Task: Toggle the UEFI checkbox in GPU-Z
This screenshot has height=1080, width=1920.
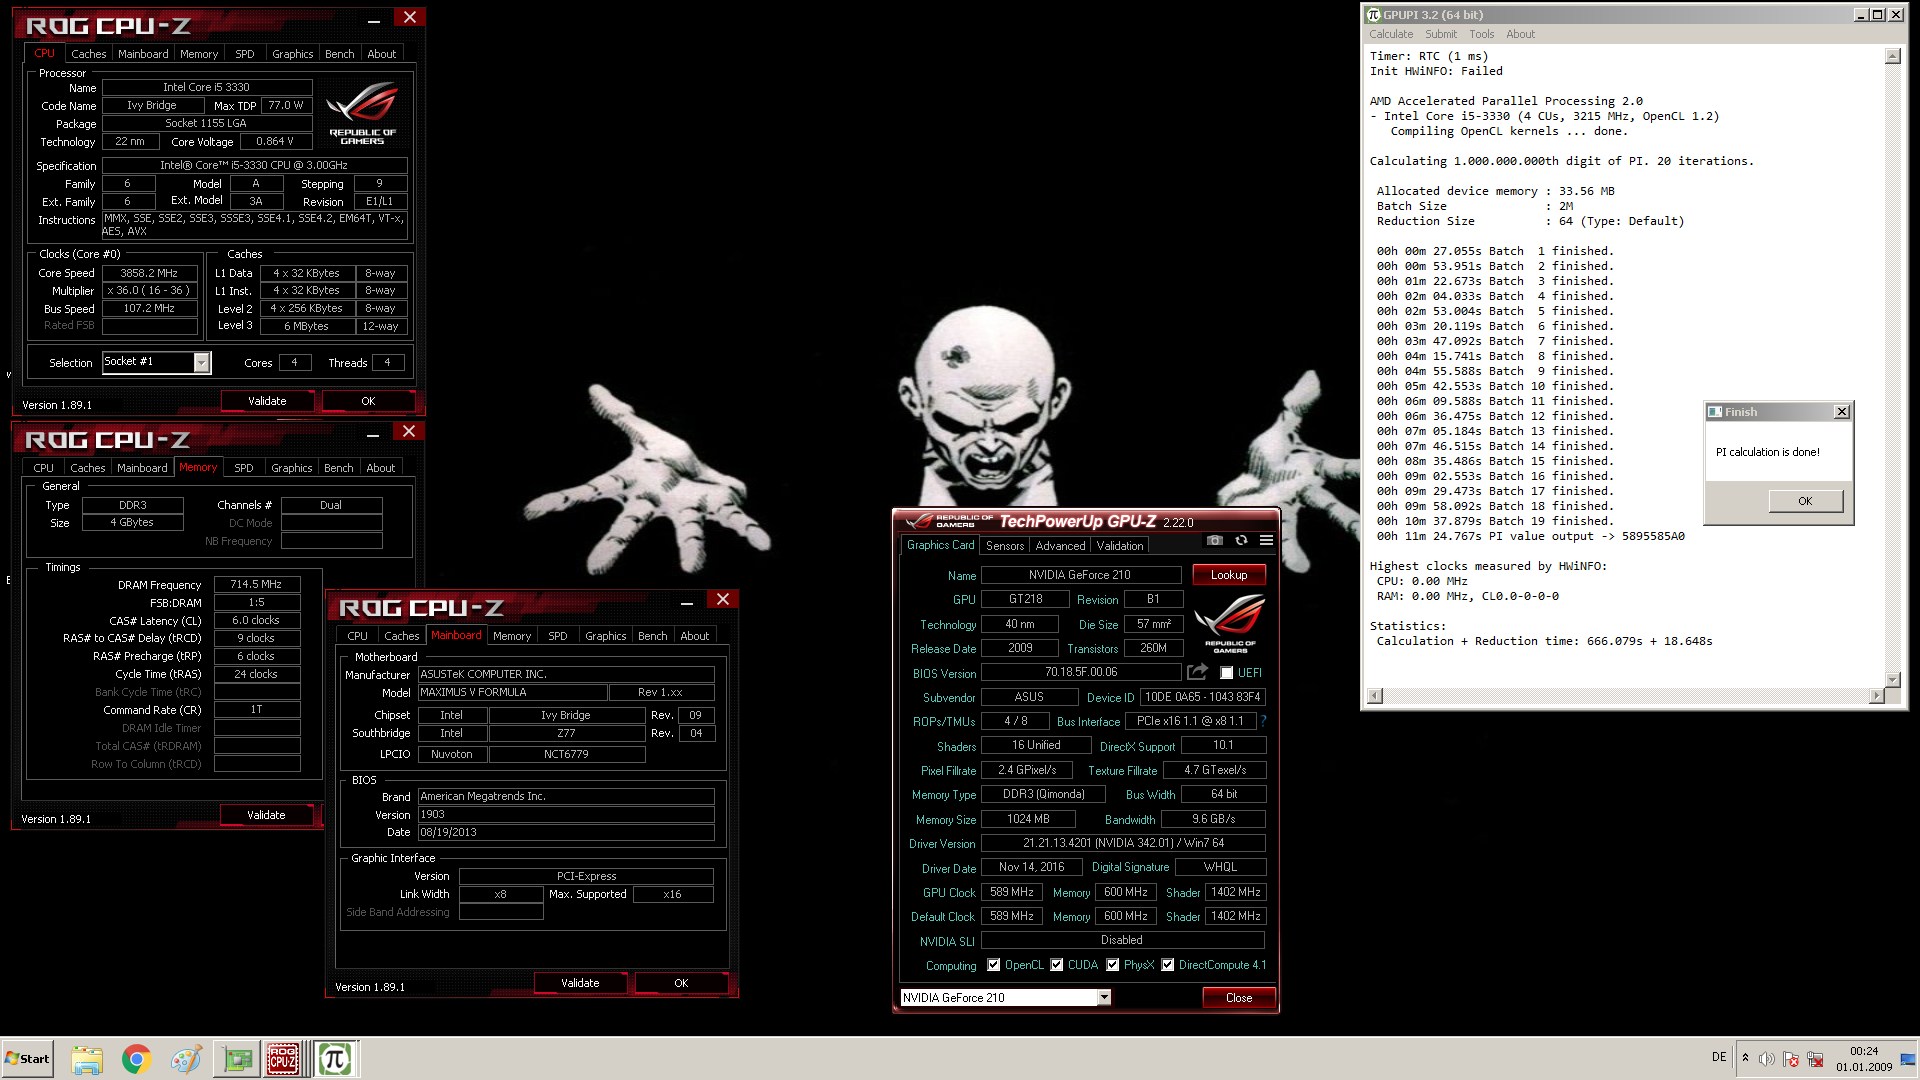Action: [x=1226, y=673]
